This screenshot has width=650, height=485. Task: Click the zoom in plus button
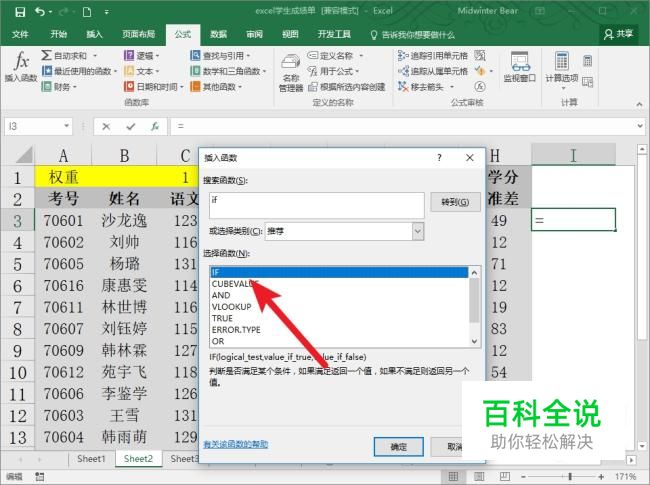point(601,476)
